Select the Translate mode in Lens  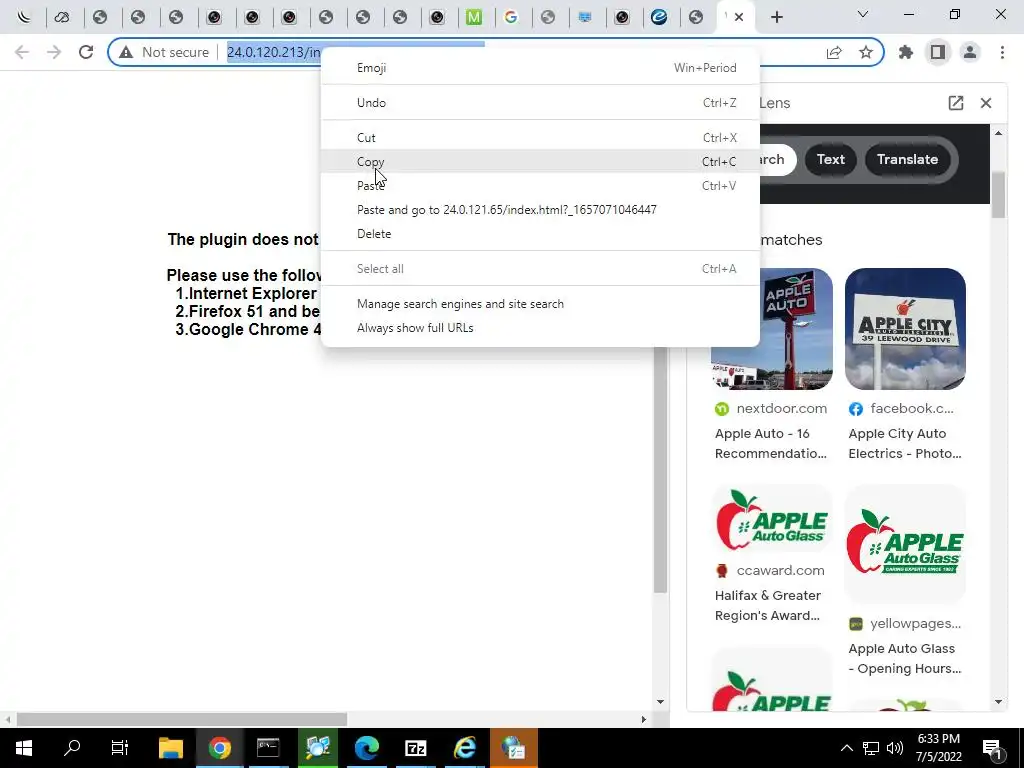coord(907,159)
